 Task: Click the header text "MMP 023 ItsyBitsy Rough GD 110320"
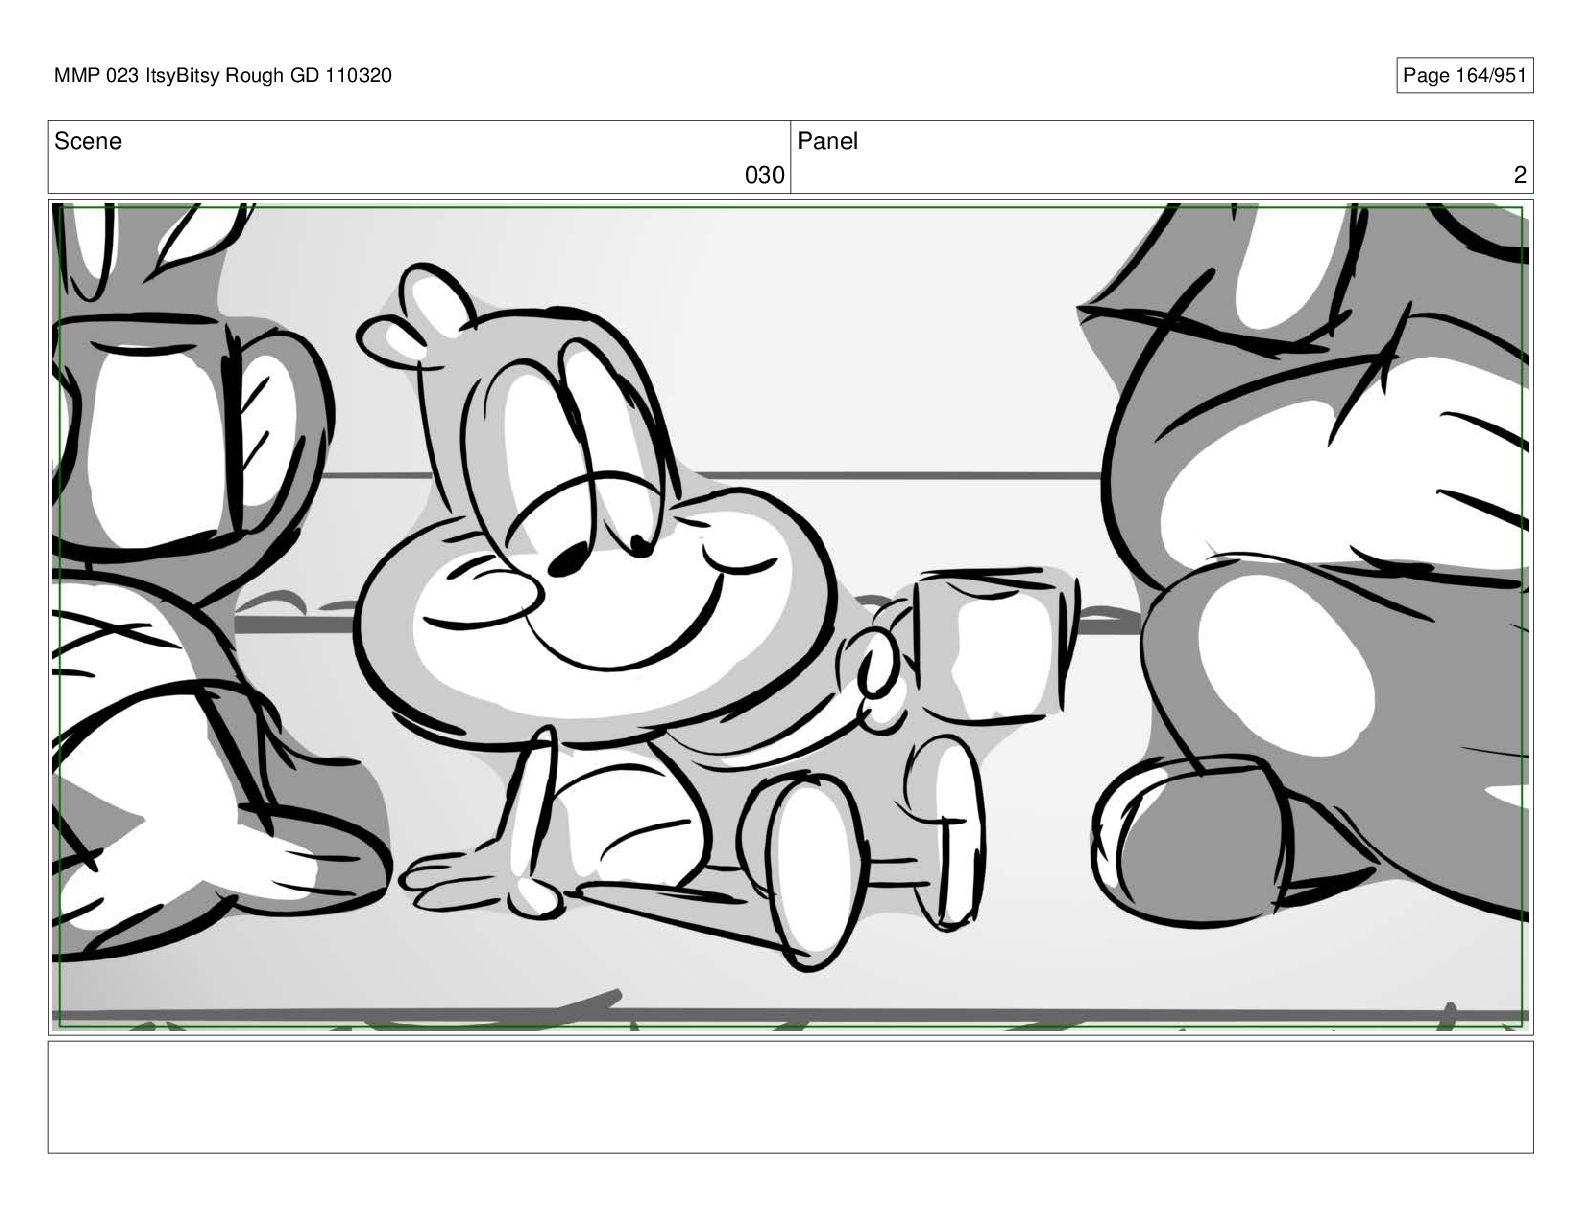[x=223, y=75]
